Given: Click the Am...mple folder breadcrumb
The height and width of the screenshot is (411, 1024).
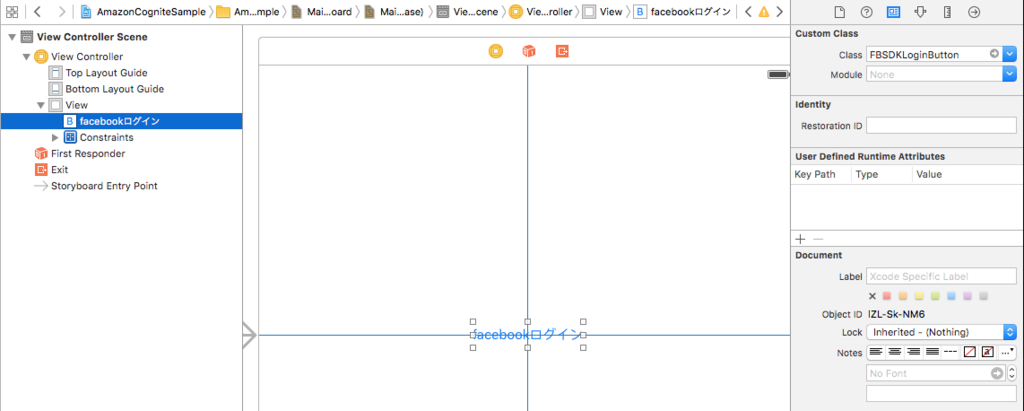Looking at the screenshot, I should (x=249, y=12).
